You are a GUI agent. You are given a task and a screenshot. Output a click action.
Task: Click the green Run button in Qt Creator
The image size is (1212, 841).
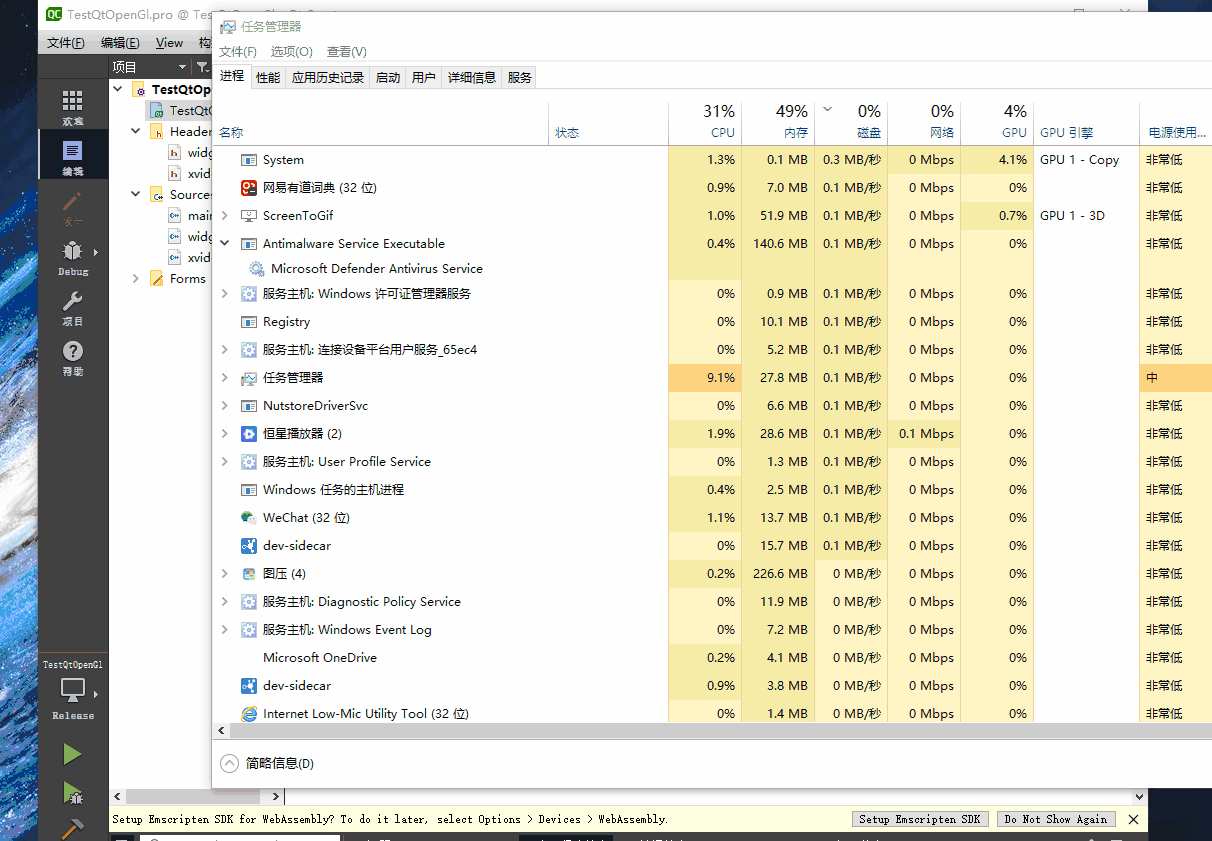click(x=72, y=754)
